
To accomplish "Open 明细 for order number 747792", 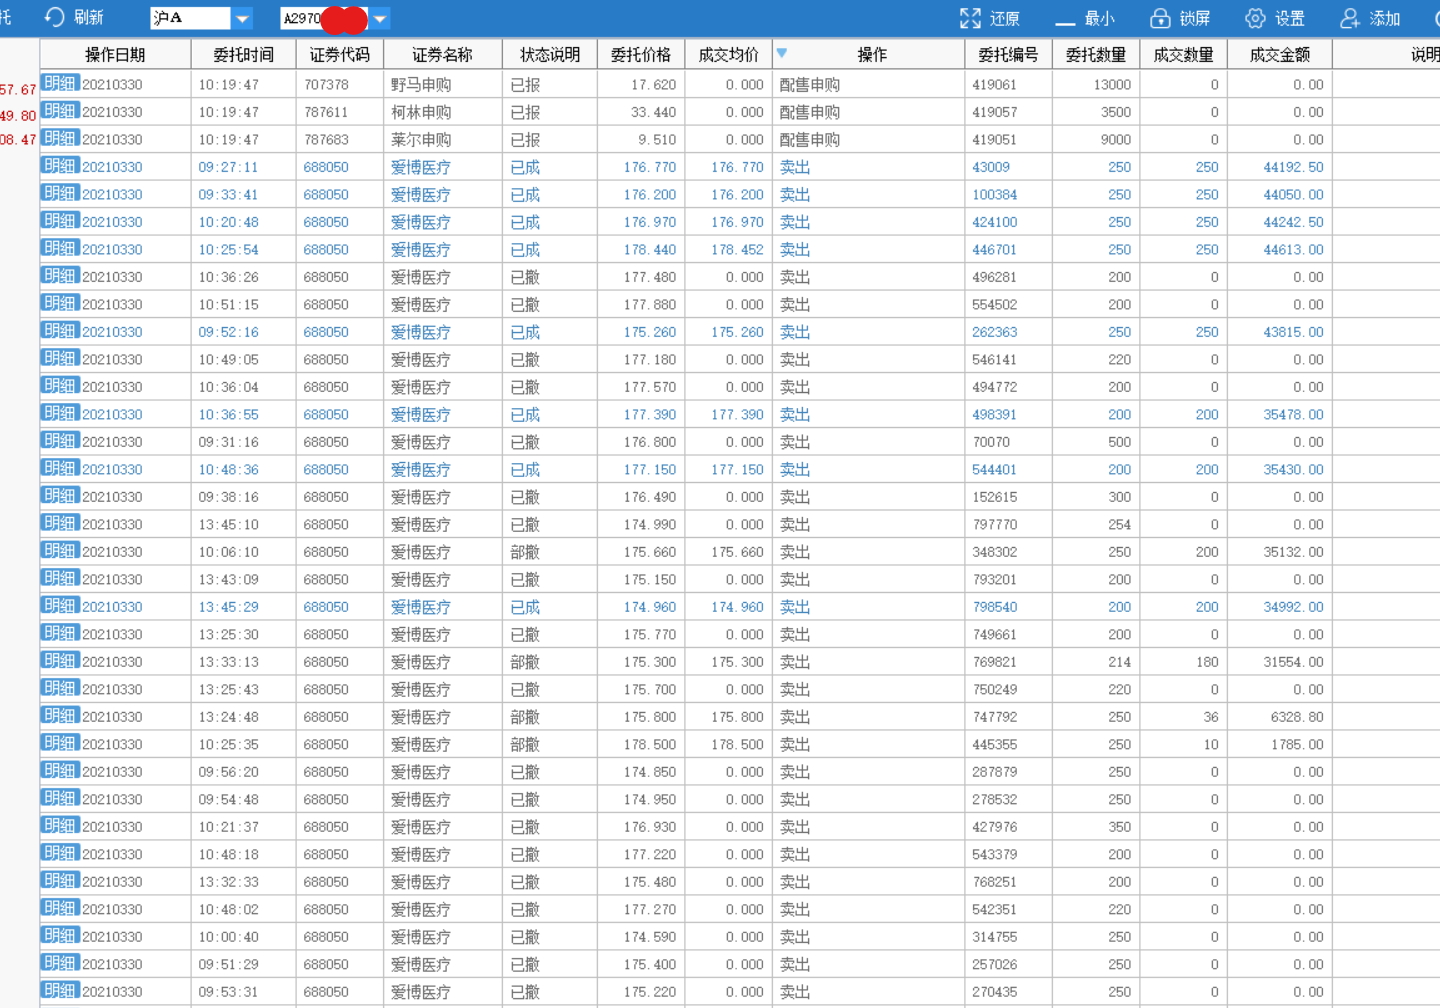I will coord(60,716).
